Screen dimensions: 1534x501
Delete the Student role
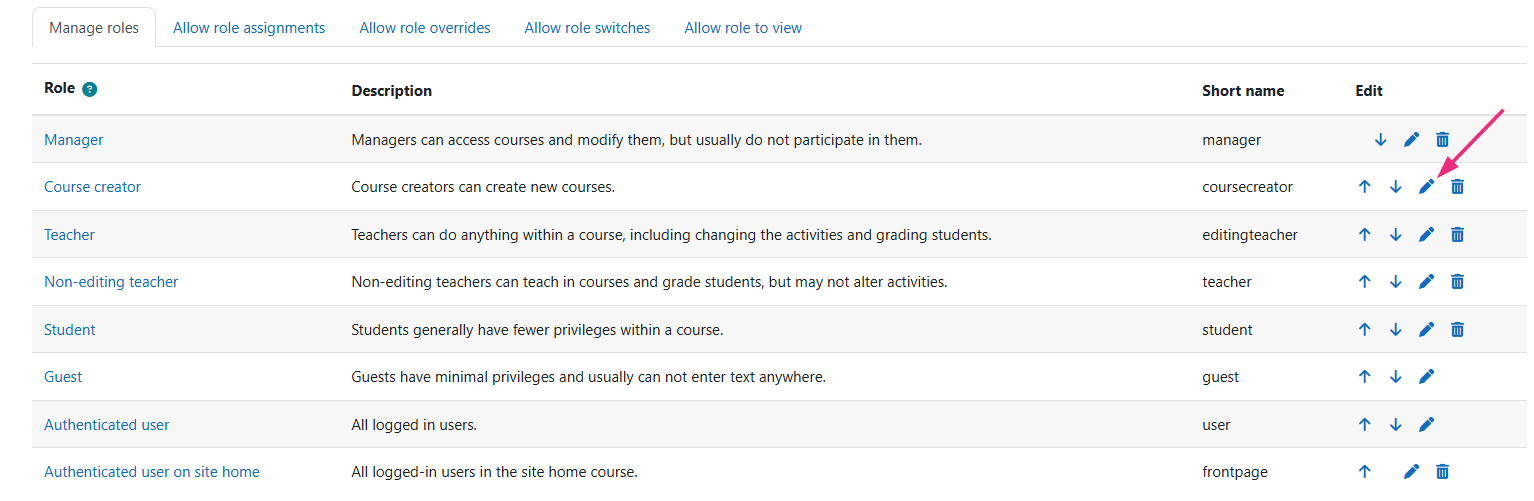click(1458, 330)
